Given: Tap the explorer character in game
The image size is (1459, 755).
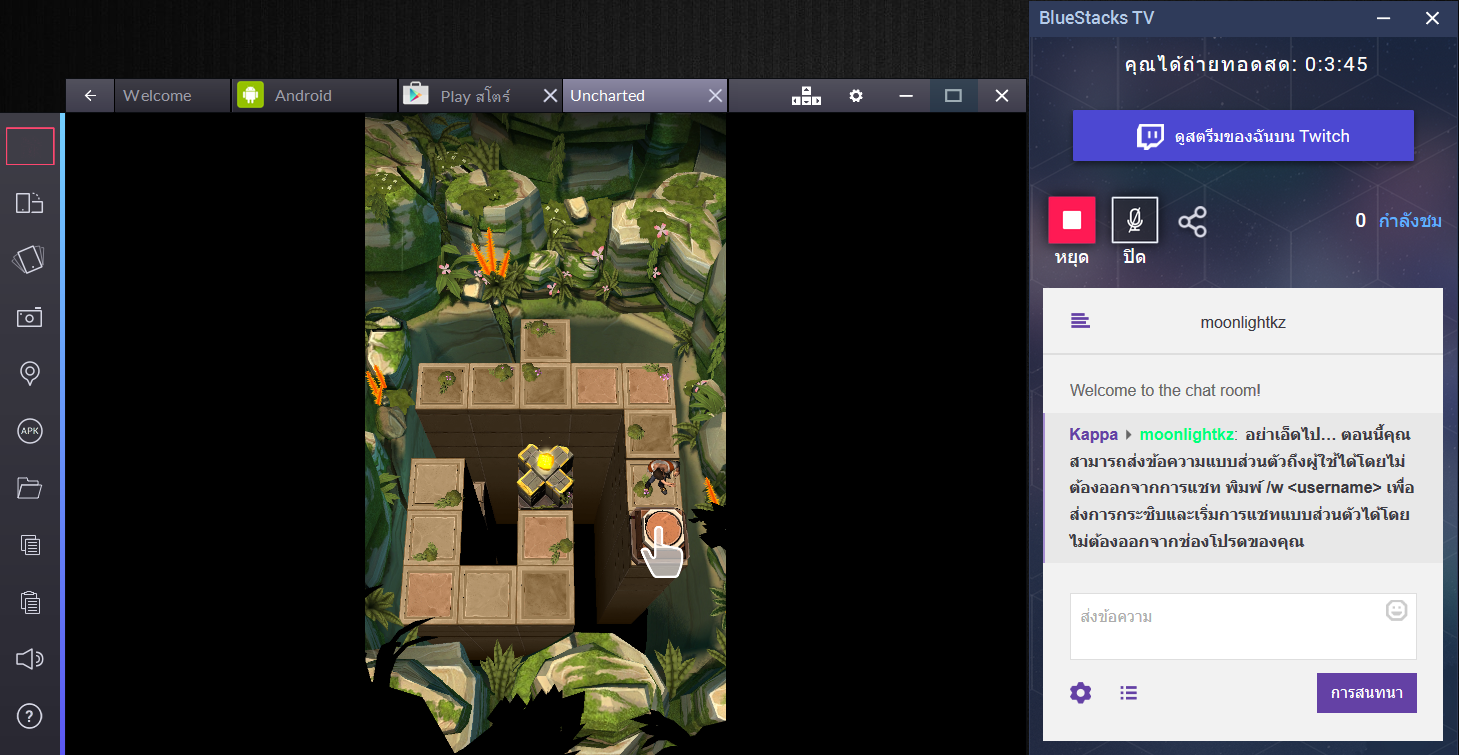Looking at the screenshot, I should coord(659,476).
